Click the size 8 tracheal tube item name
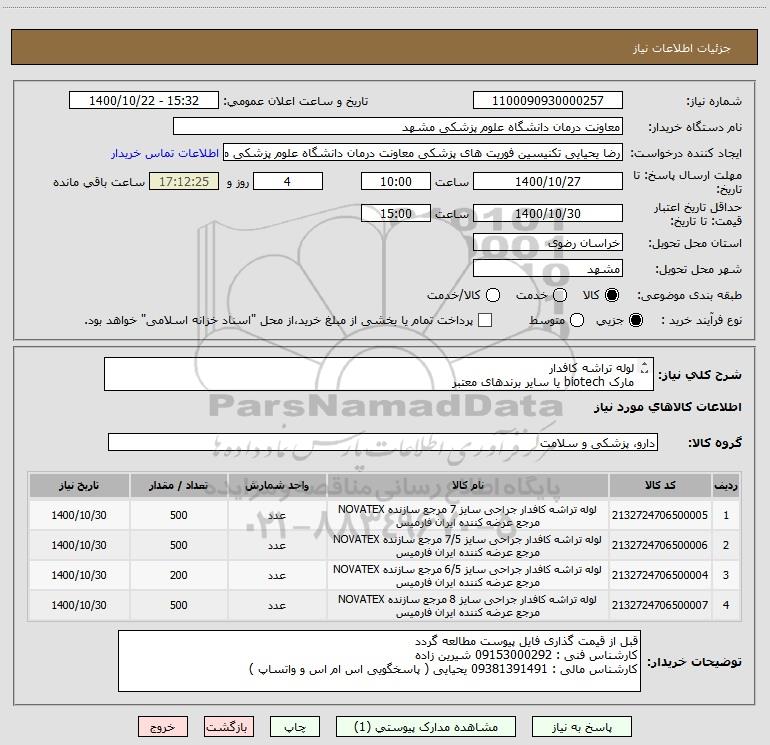This screenshot has width=770, height=745. pyautogui.click(x=468, y=606)
